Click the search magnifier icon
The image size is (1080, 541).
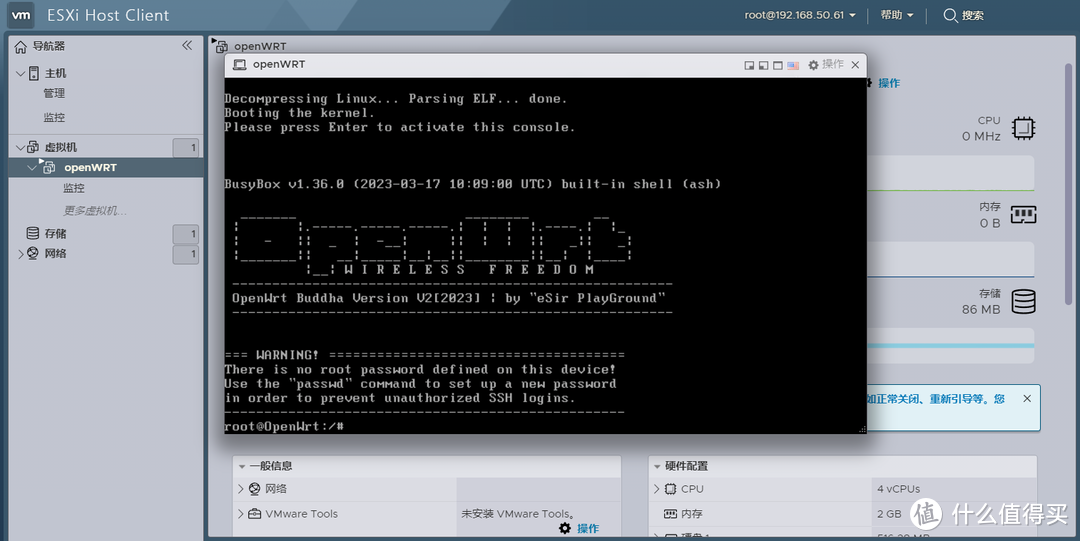point(950,15)
